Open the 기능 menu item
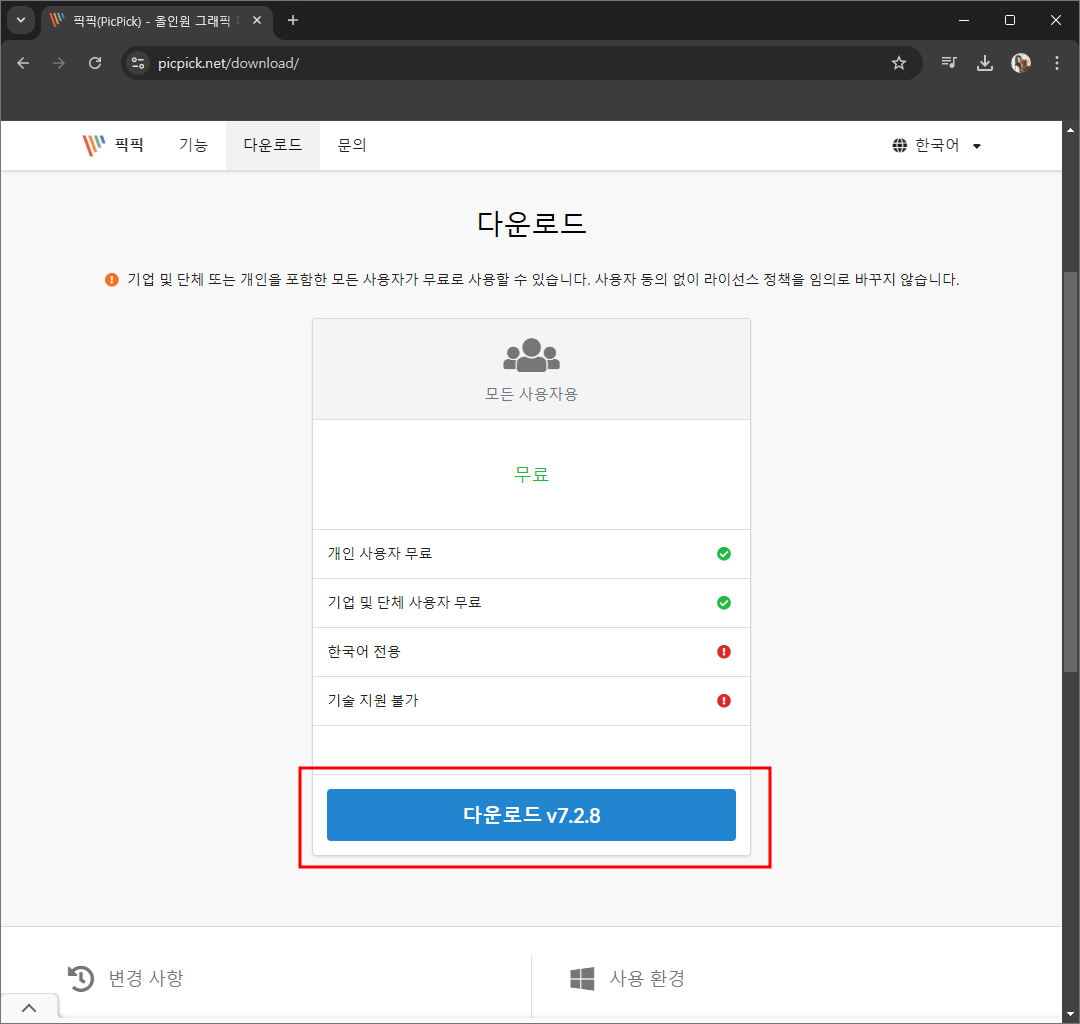The image size is (1080, 1024). click(193, 145)
